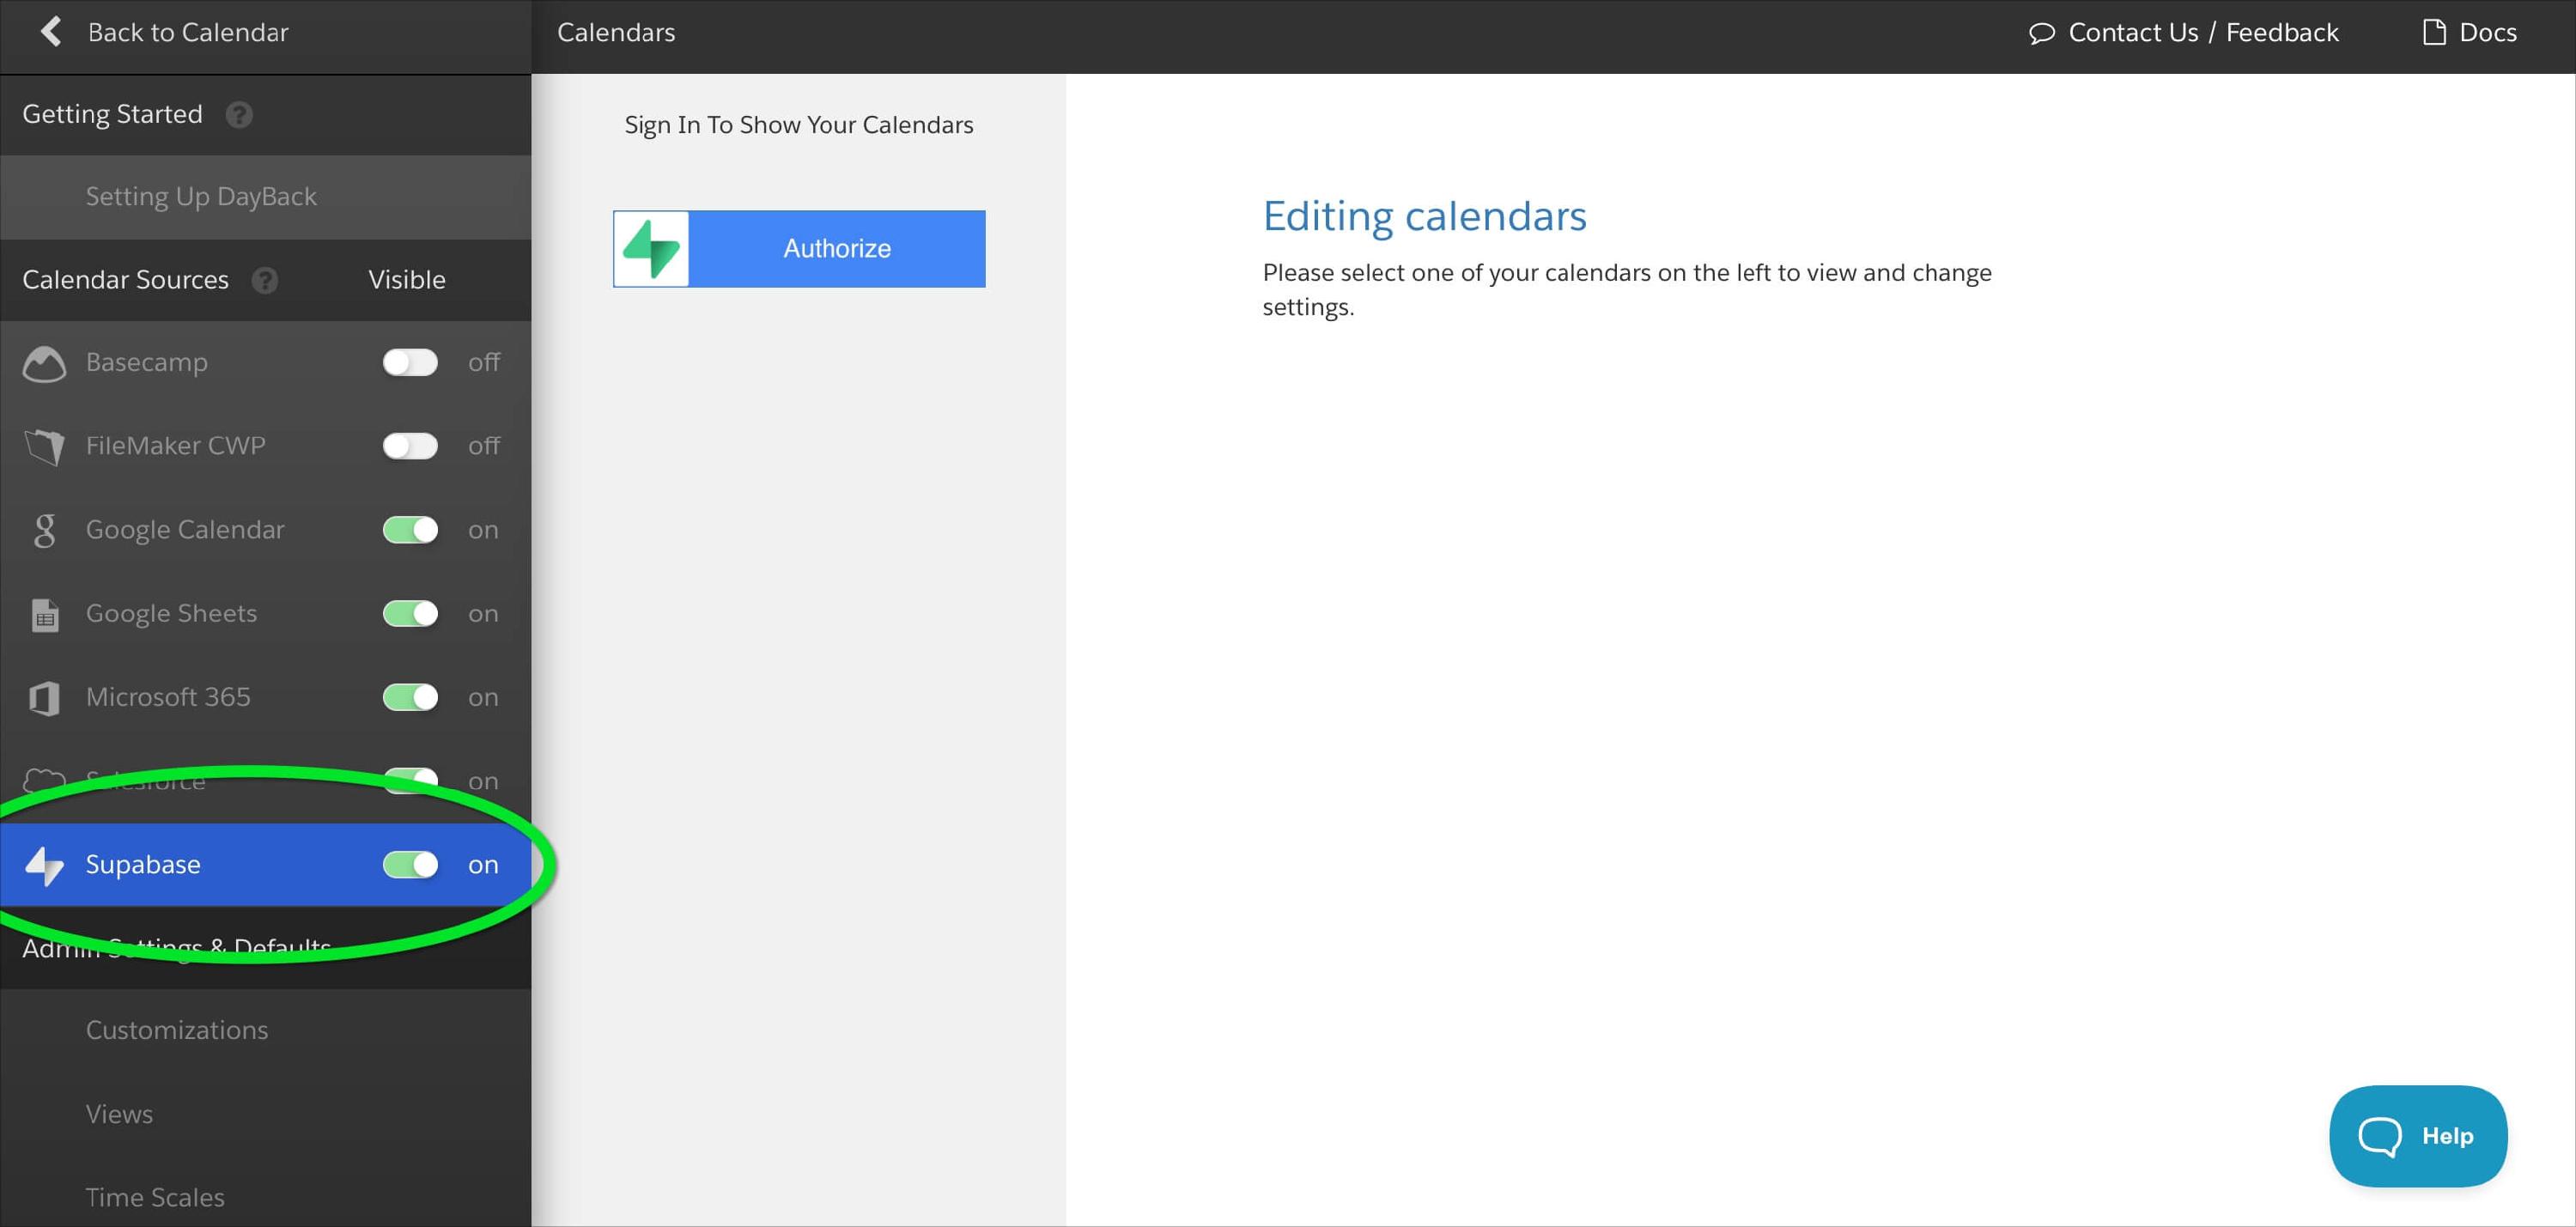Click the Supabase logo on Authorize button
Viewport: 2576px width, 1227px height.
(x=651, y=249)
